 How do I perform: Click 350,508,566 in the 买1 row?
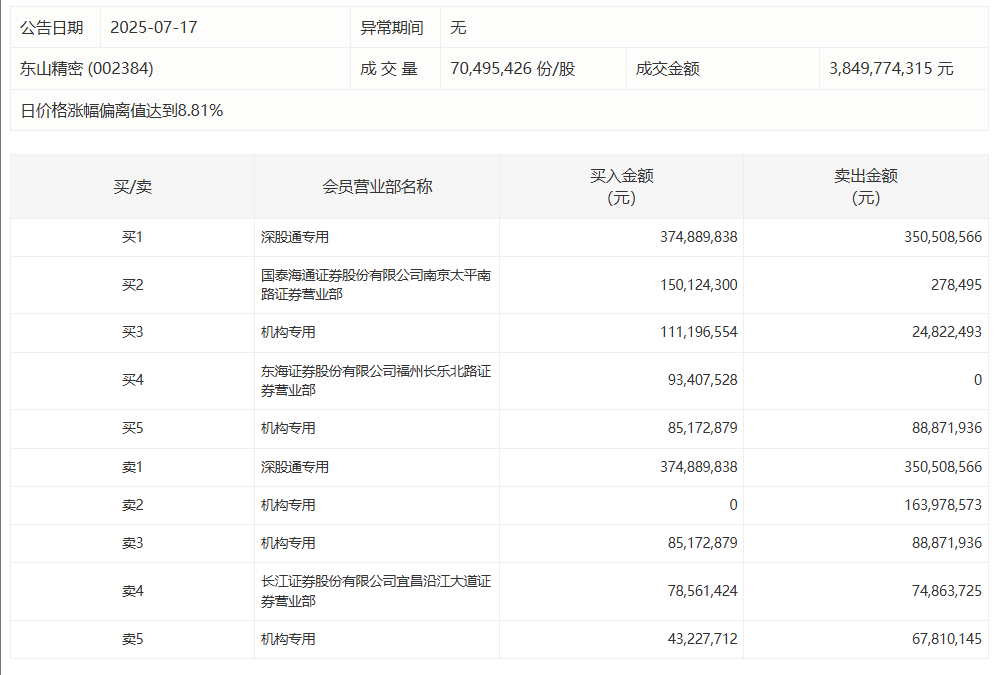[943, 237]
